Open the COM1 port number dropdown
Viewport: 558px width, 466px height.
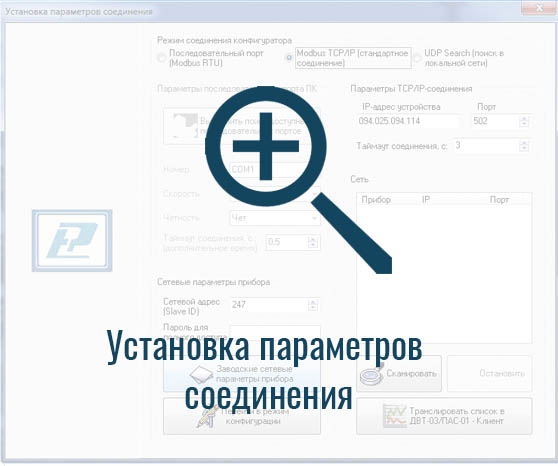tap(275, 169)
